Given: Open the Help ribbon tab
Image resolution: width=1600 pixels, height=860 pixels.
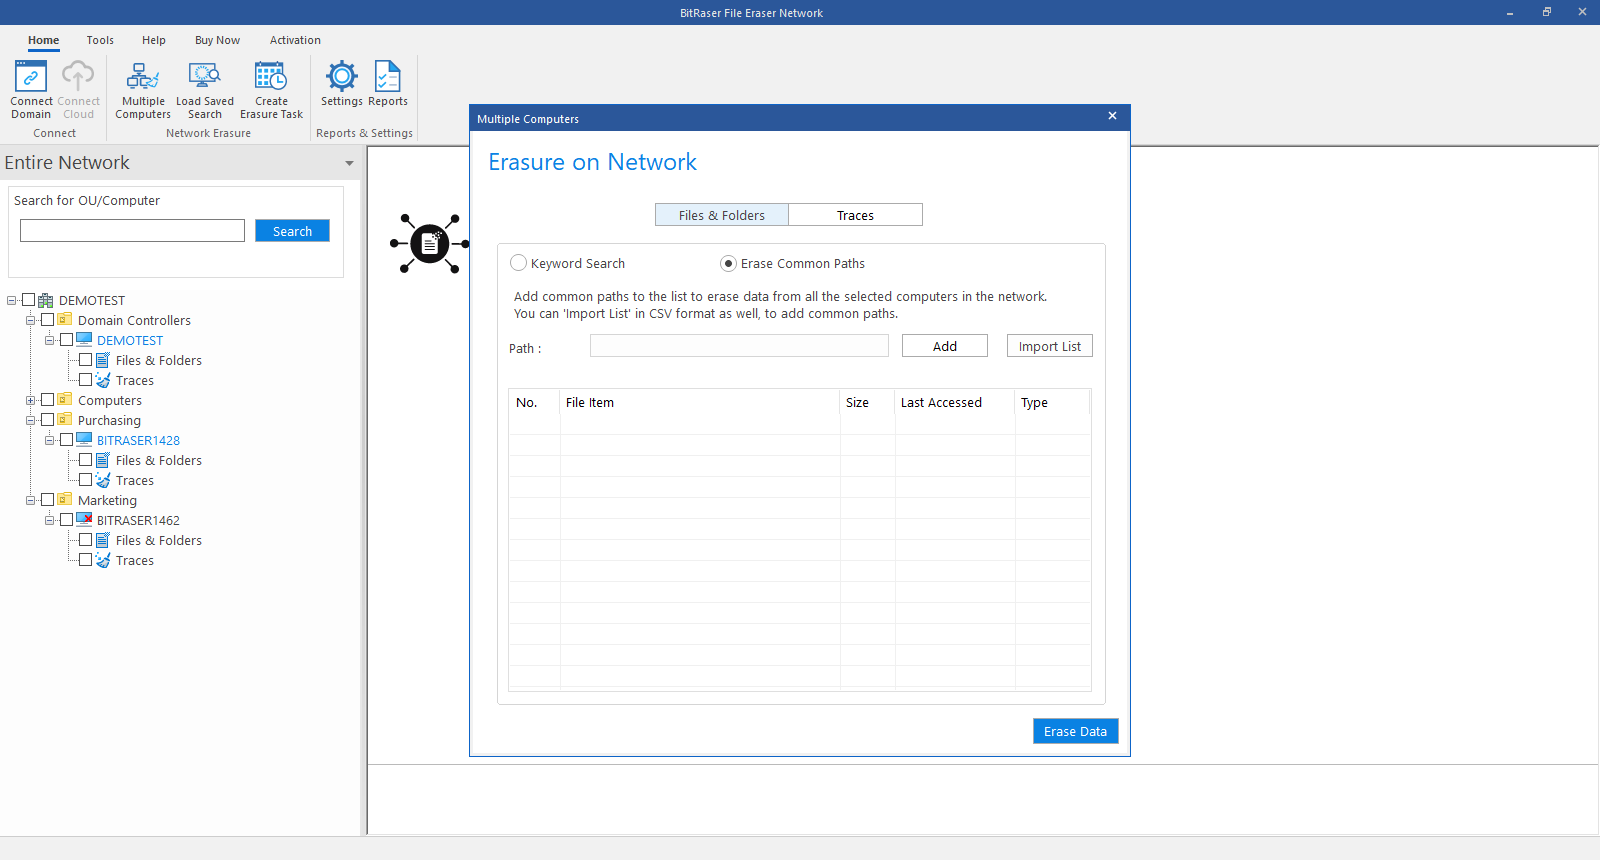Looking at the screenshot, I should click(x=154, y=40).
